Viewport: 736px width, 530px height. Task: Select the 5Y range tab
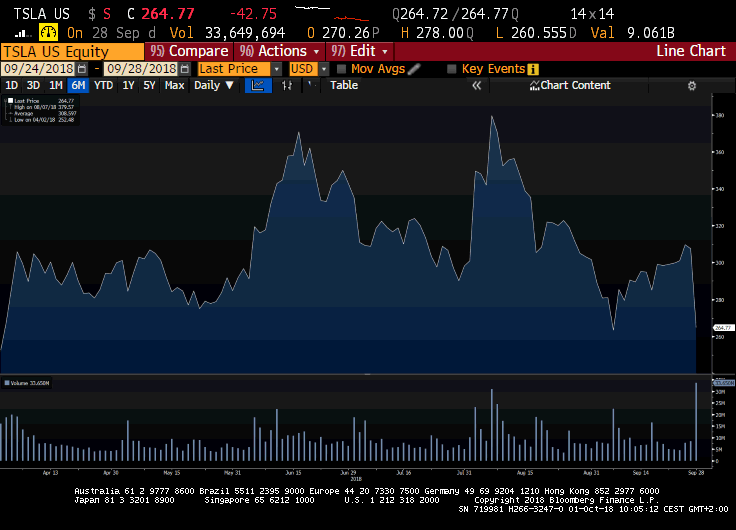click(149, 85)
